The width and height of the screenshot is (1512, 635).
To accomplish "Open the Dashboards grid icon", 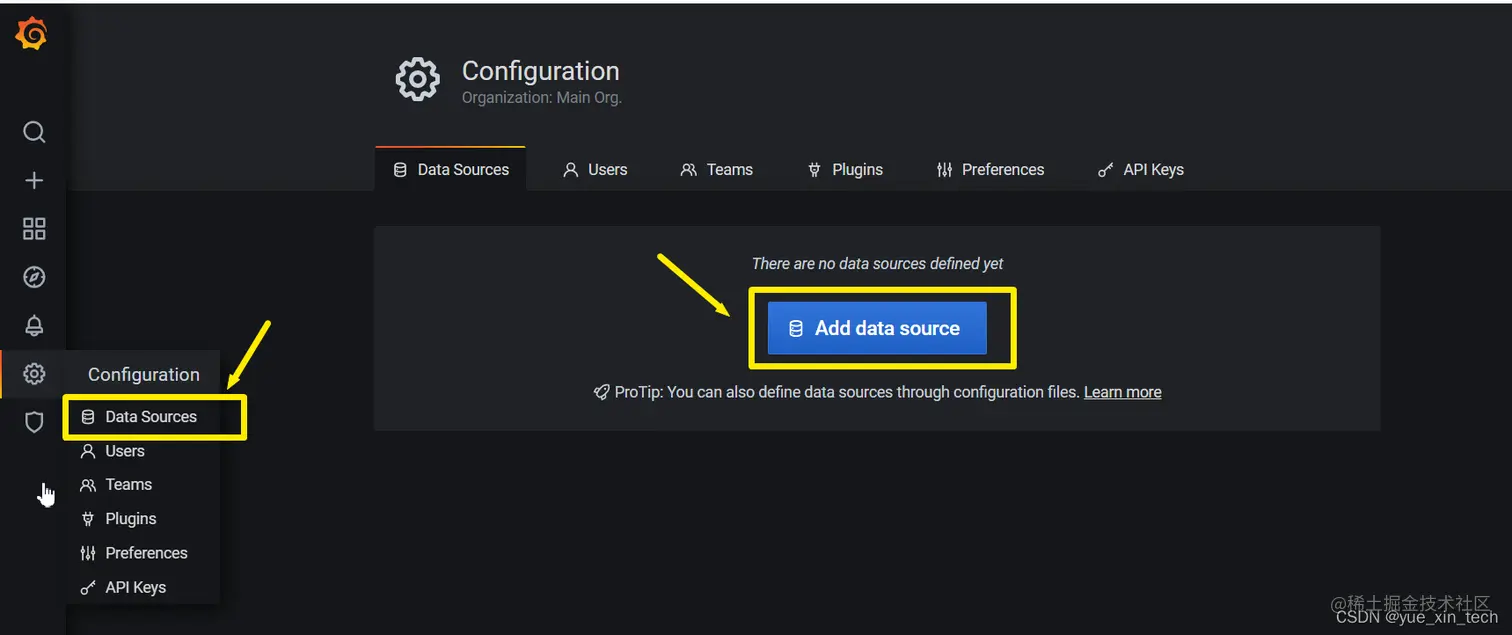I will 33,228.
